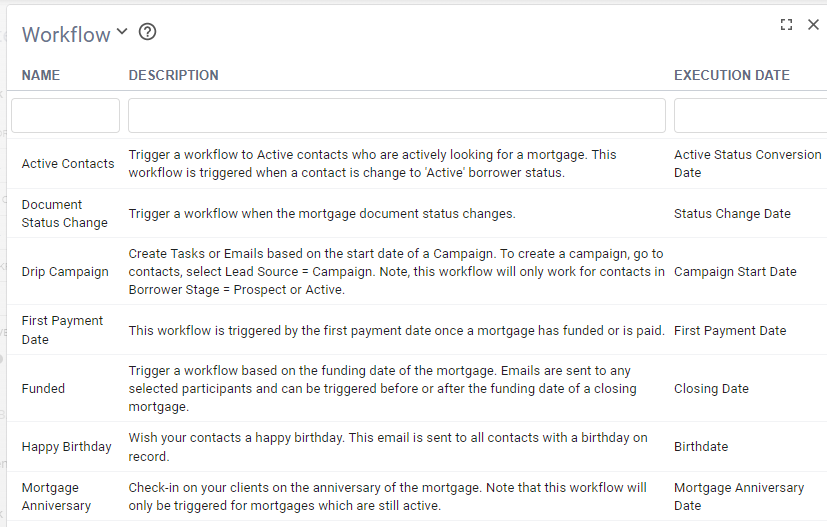827x527 pixels.
Task: Open the Happy Birthday workflow
Action: pos(66,447)
